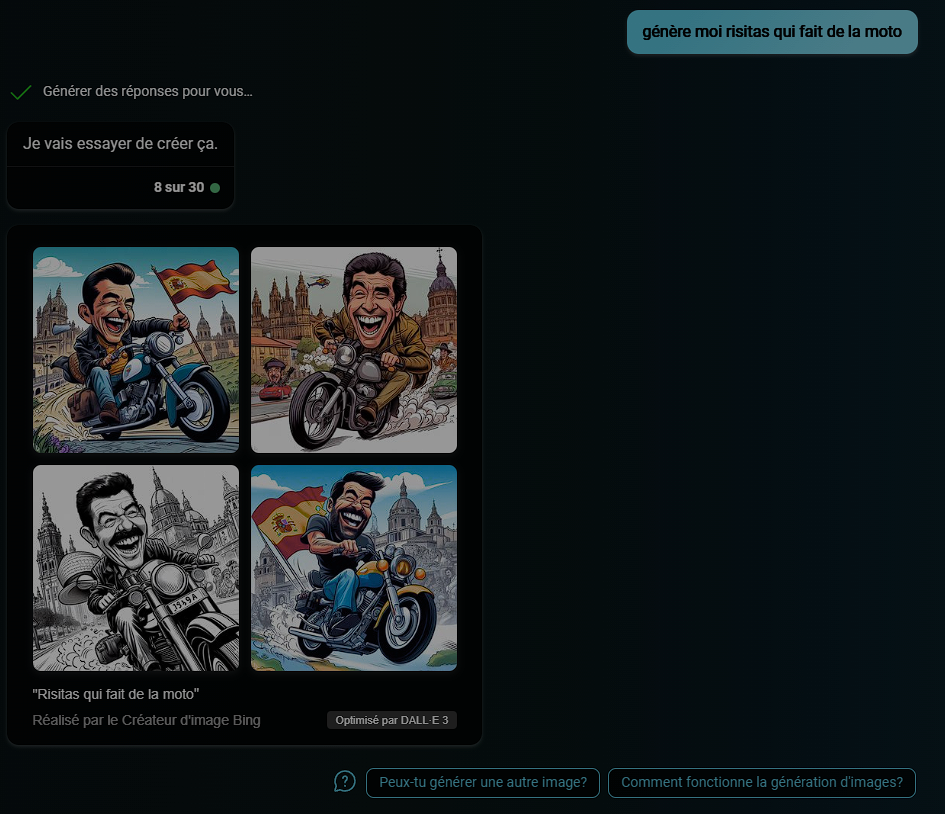This screenshot has height=814, width=945.
Task: Click the "Risitas qui fait de la moto" caption
Action: (x=116, y=694)
